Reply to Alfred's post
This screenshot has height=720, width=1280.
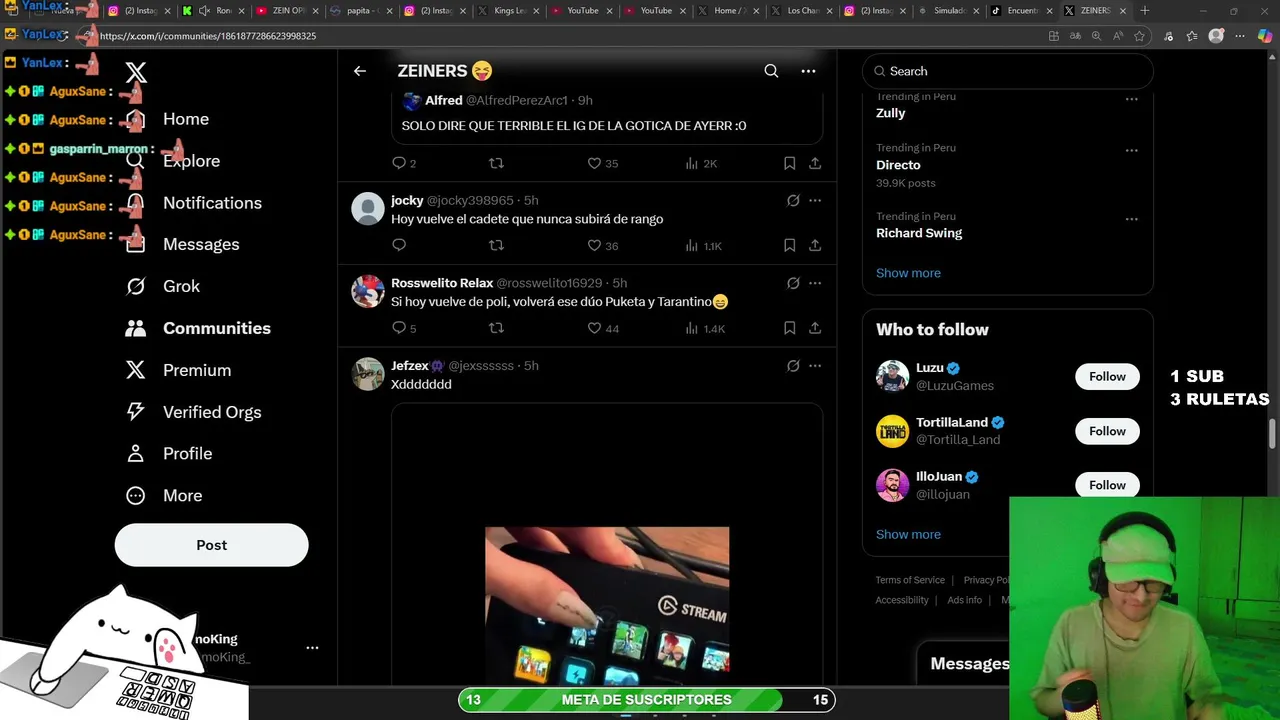(399, 163)
